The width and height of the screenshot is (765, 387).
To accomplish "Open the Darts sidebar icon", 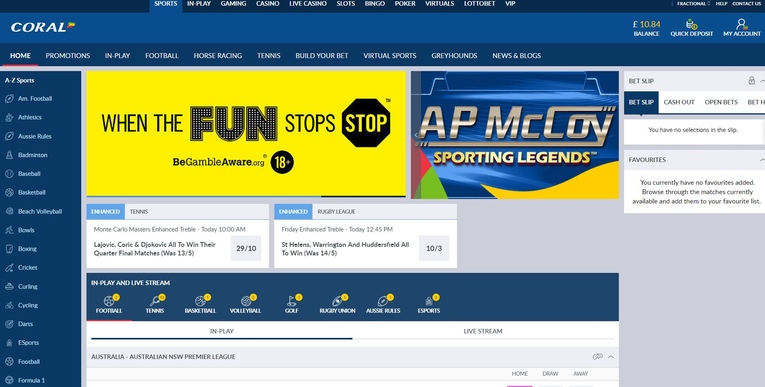I will [x=9, y=324].
